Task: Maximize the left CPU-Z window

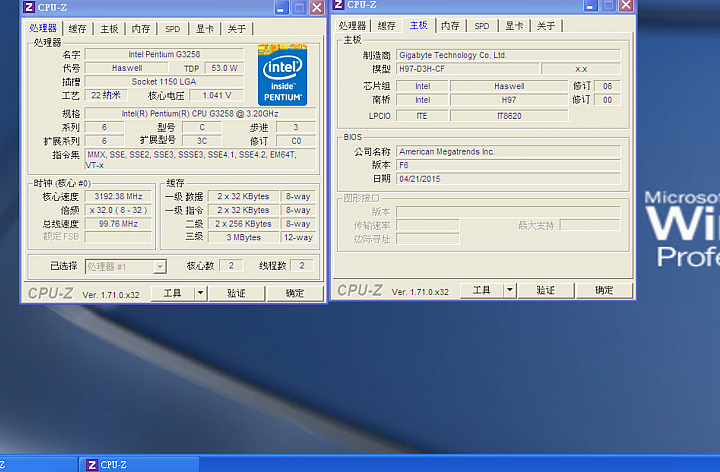Action: pyautogui.click(x=299, y=8)
